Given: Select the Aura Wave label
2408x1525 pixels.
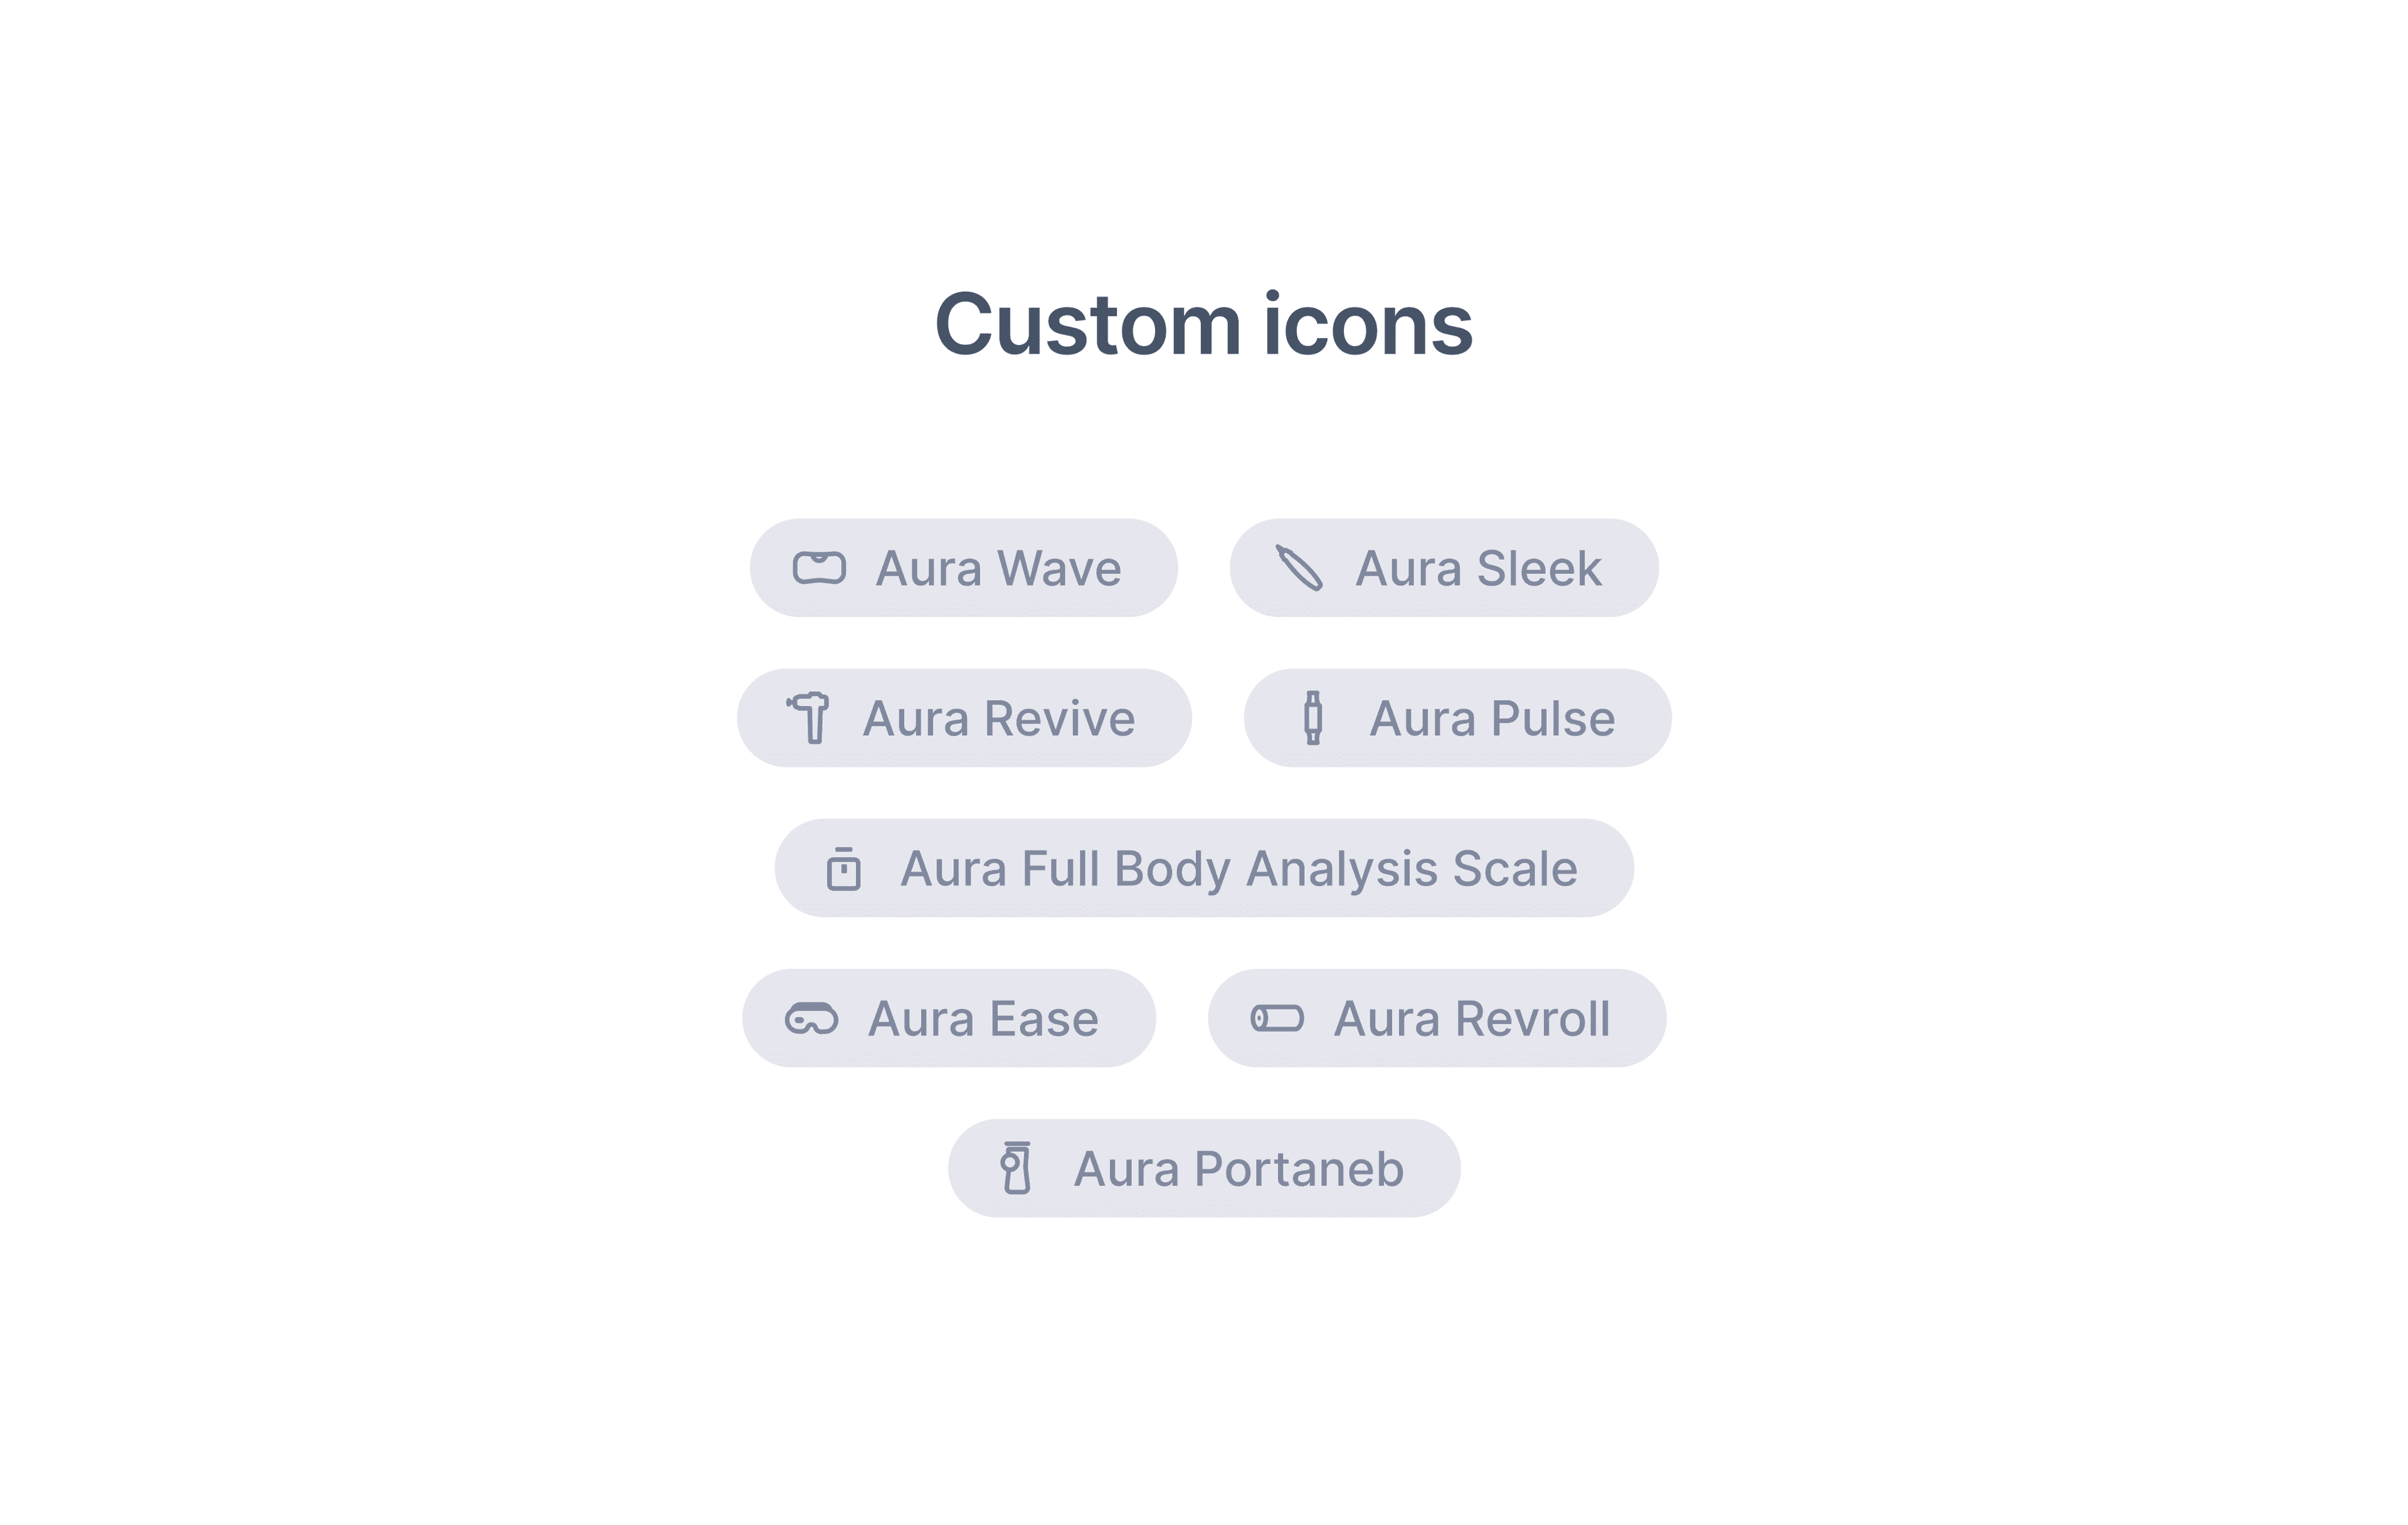Looking at the screenshot, I should [998, 569].
